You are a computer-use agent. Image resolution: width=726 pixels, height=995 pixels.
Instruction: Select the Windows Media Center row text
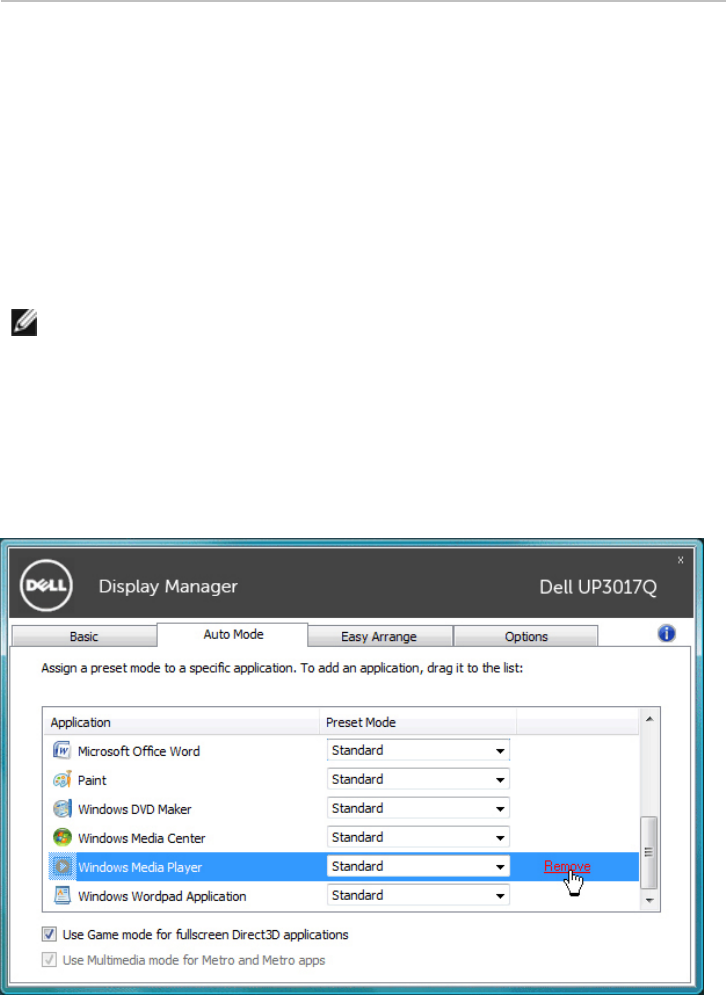click(142, 838)
